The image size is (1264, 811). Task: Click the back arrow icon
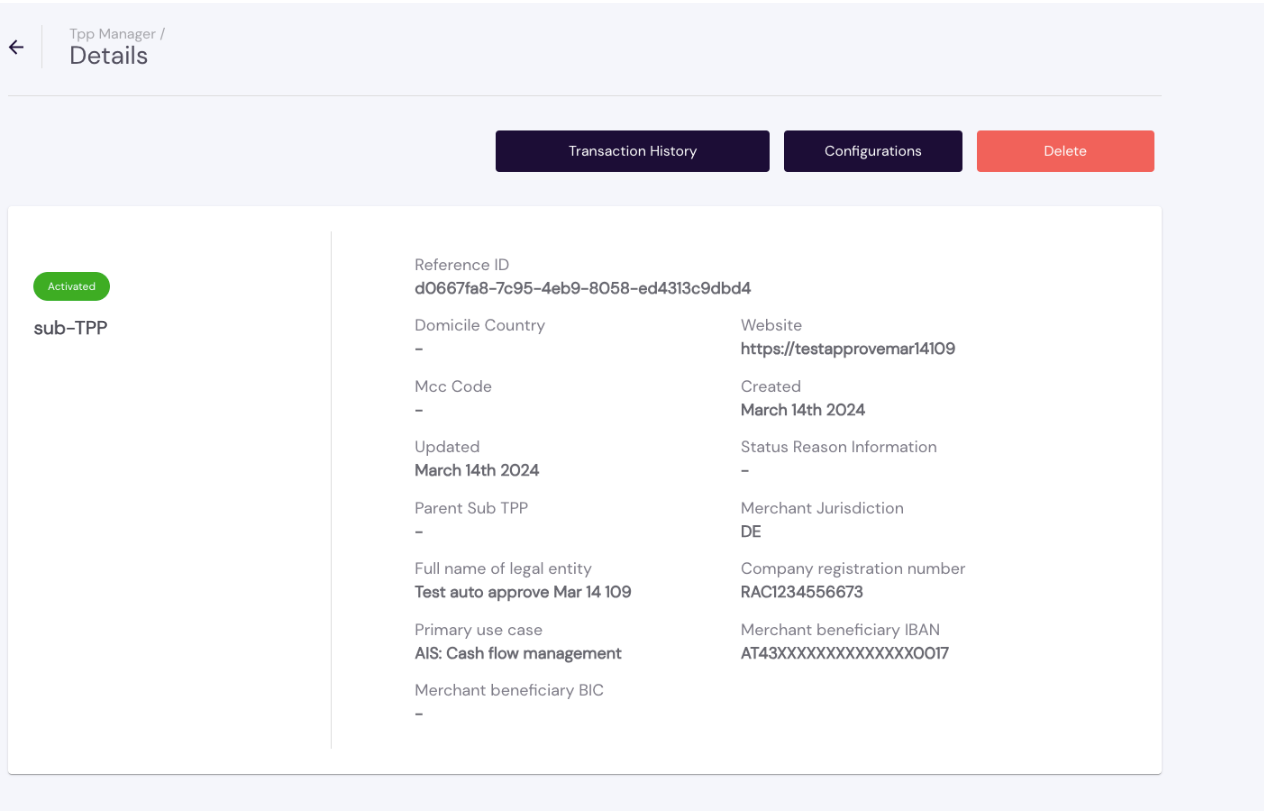coord(16,47)
